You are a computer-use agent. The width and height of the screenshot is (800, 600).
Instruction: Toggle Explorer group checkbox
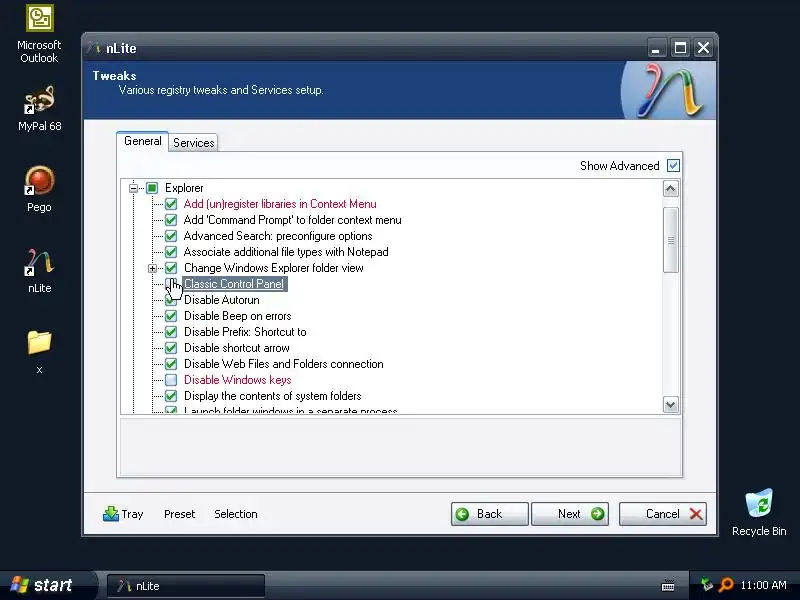[152, 188]
